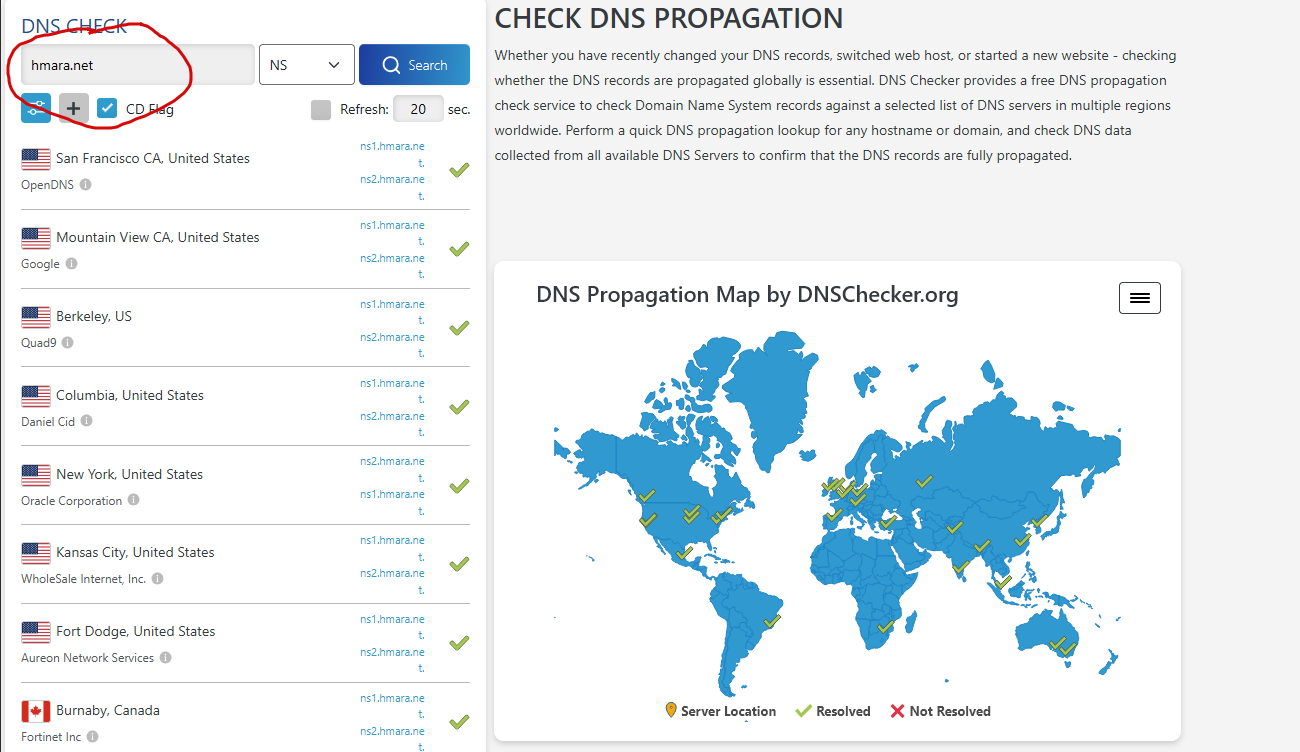Click the CHECK DNS PROPAGATION heading

tap(669, 18)
